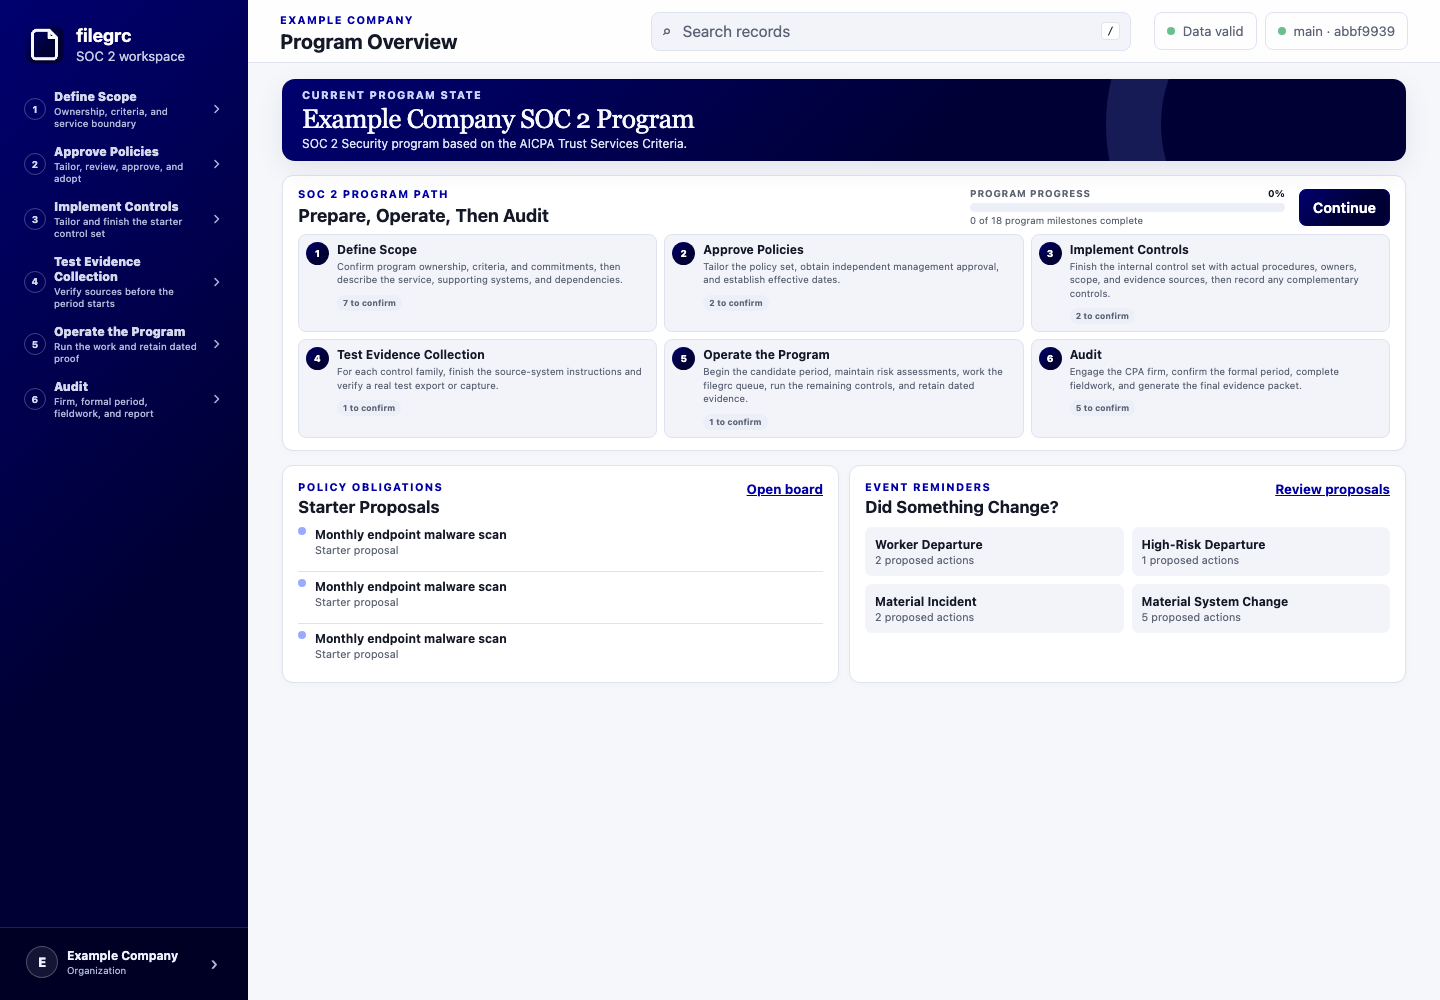Open the policy obligations board link

[x=784, y=489]
